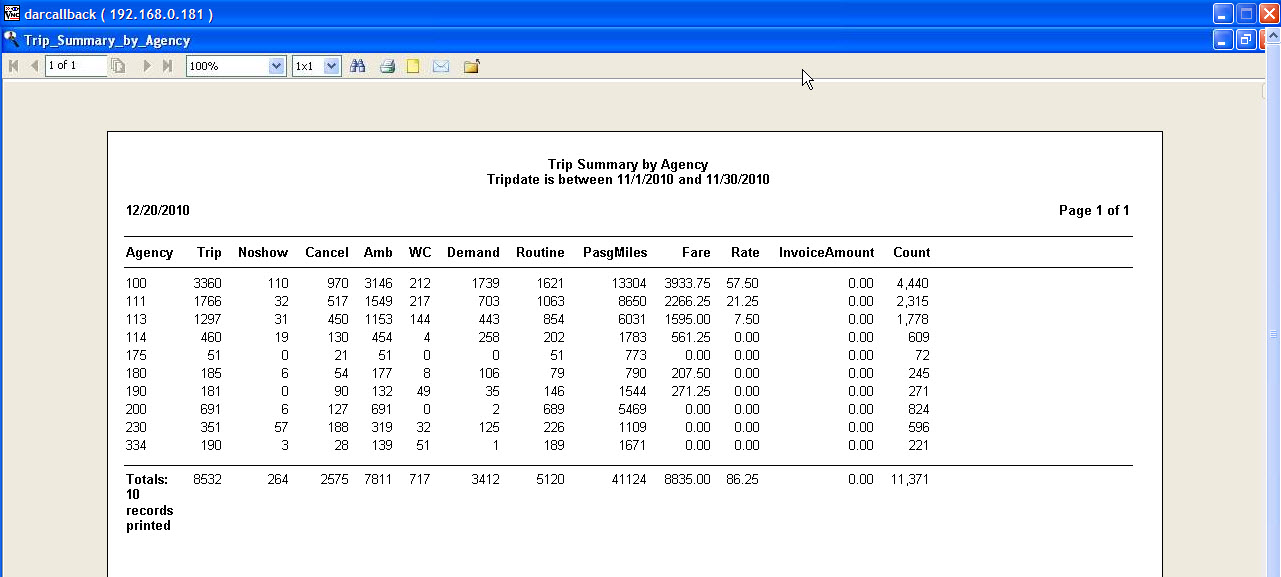This screenshot has height=577, width=1281.
Task: Click the yellow note page icon
Action: click(413, 66)
